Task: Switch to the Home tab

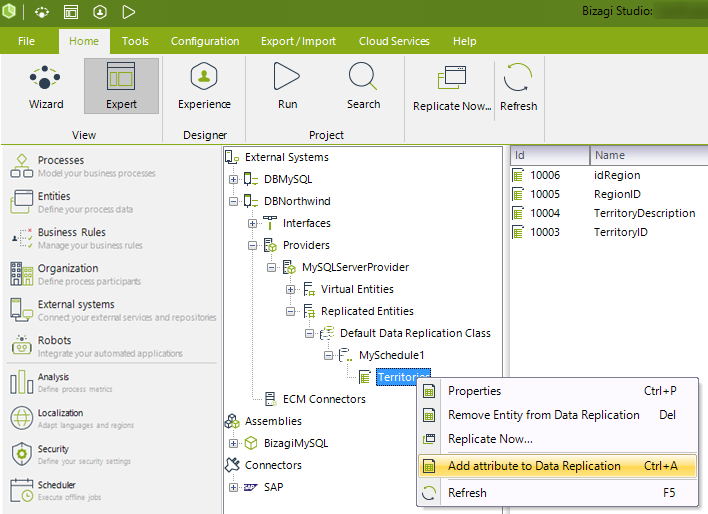Action: coord(84,41)
